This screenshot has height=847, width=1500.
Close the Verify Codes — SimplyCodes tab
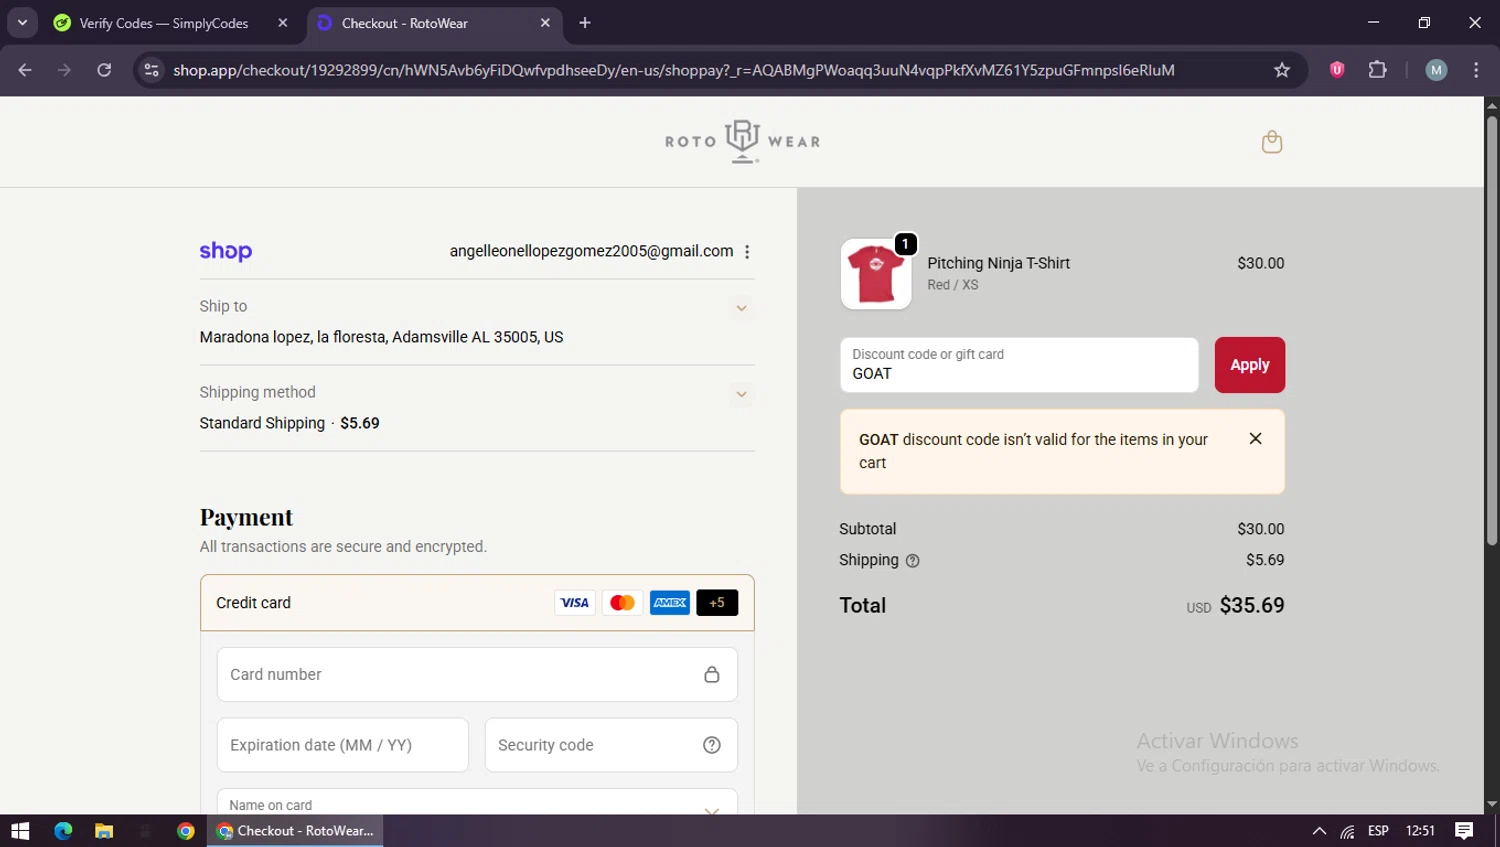283,23
